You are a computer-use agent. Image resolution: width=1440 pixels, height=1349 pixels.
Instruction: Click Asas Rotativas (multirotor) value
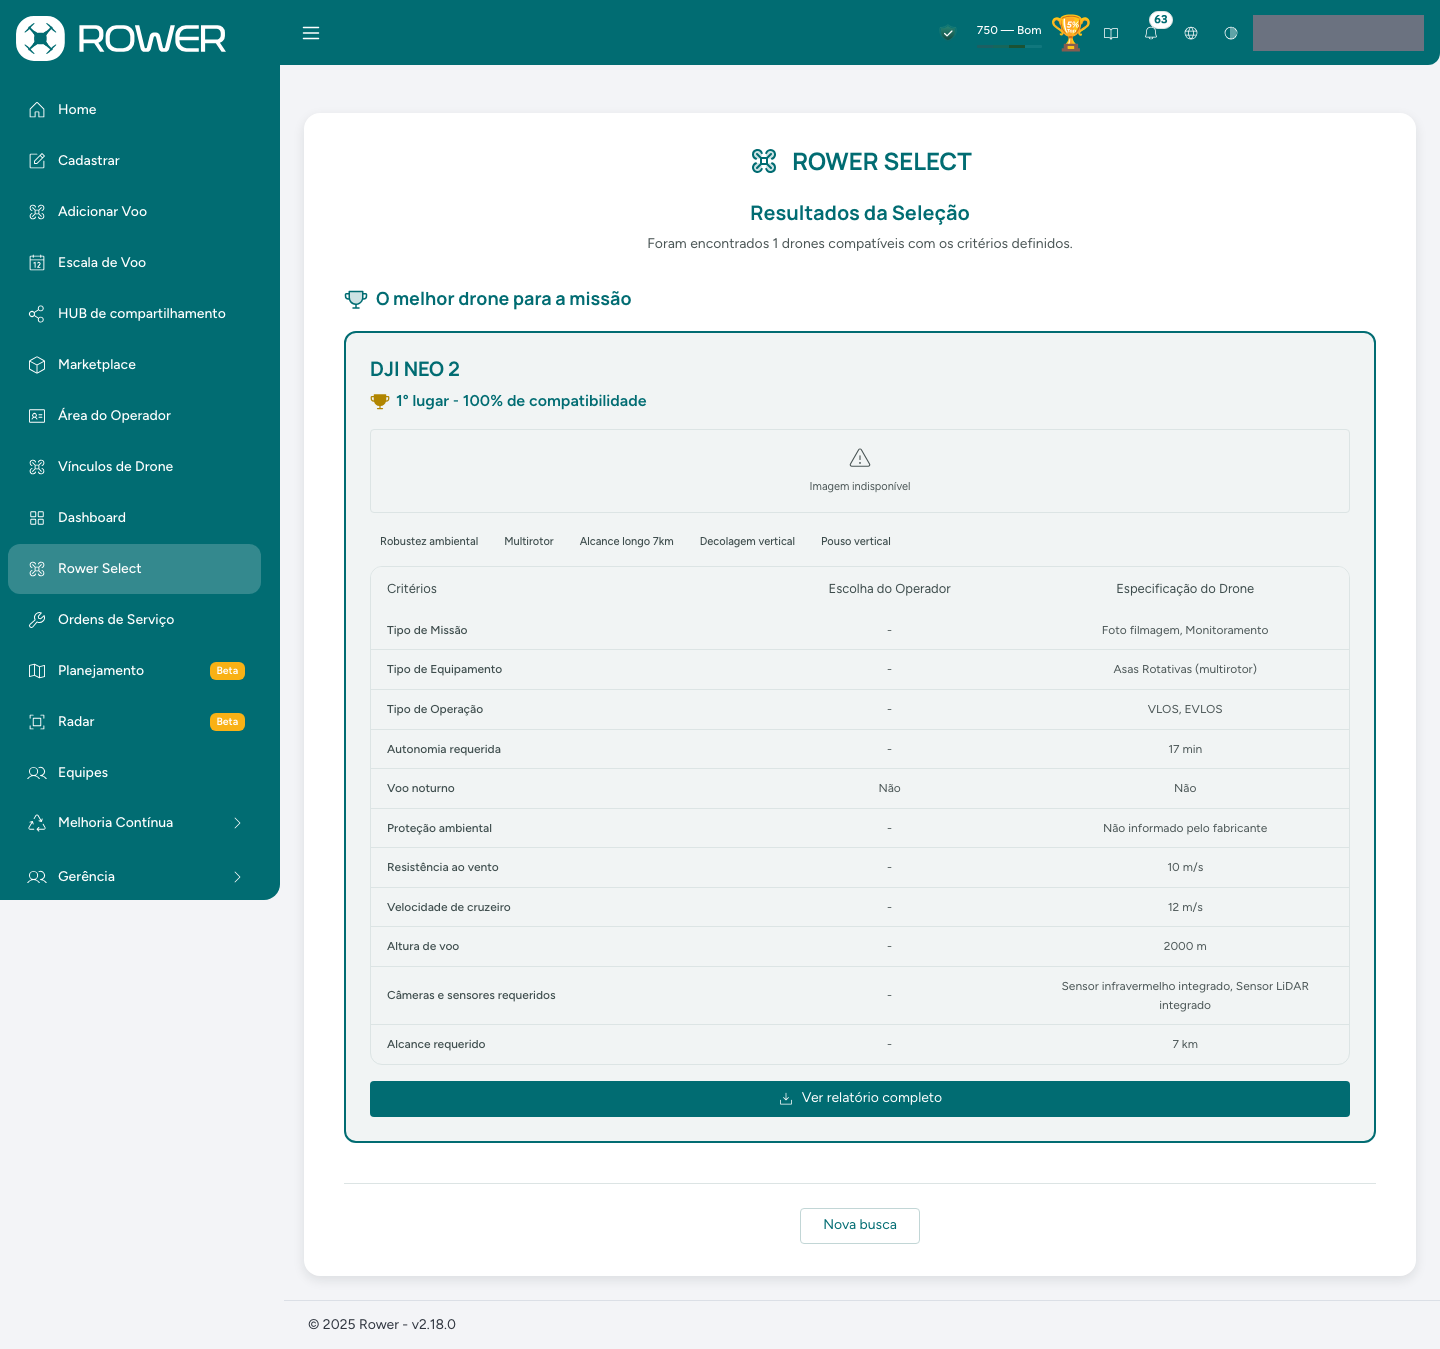click(1185, 670)
